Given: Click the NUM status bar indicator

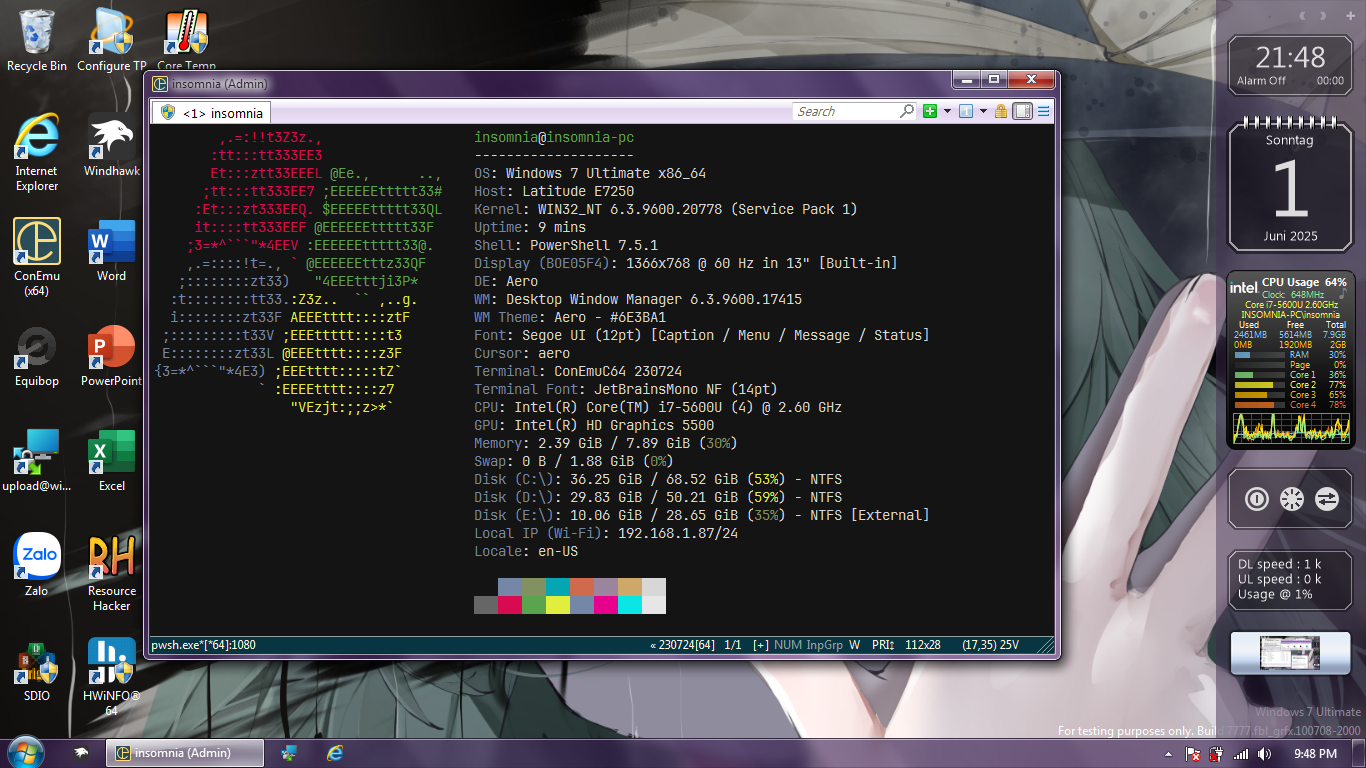Looking at the screenshot, I should coord(788,645).
